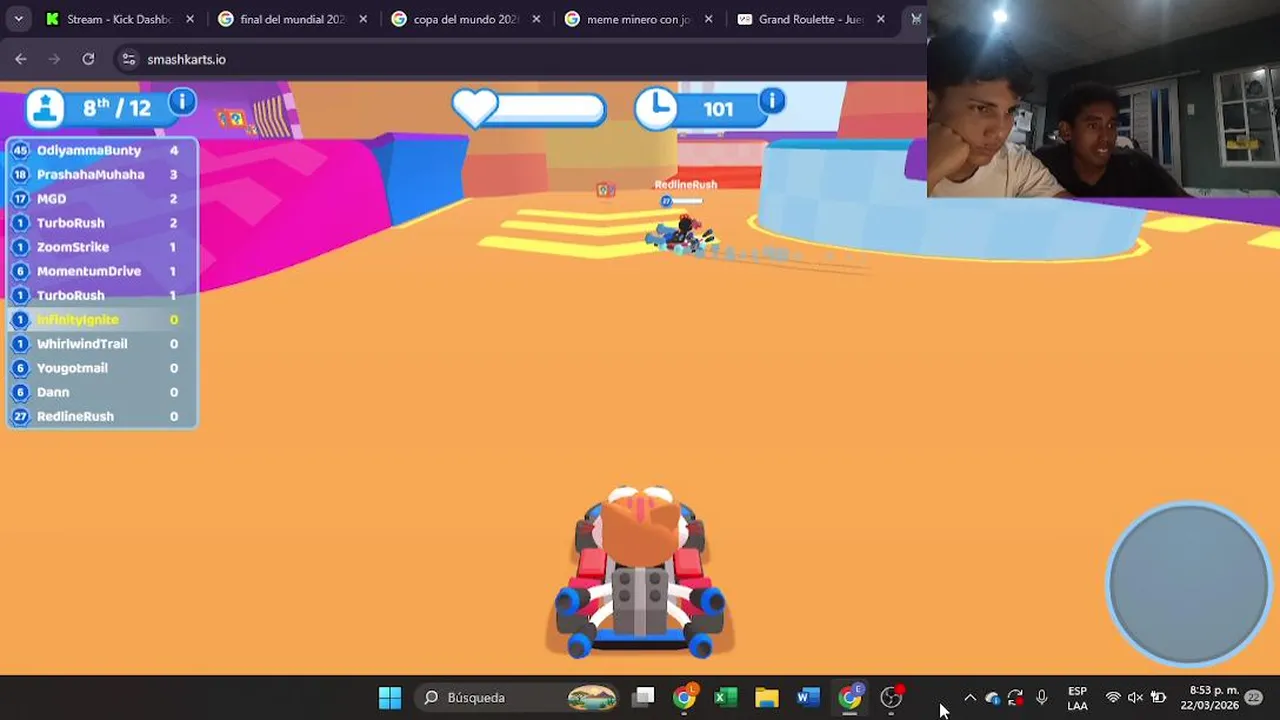Select WhirlwindTrail leaderboard row

tap(102, 343)
